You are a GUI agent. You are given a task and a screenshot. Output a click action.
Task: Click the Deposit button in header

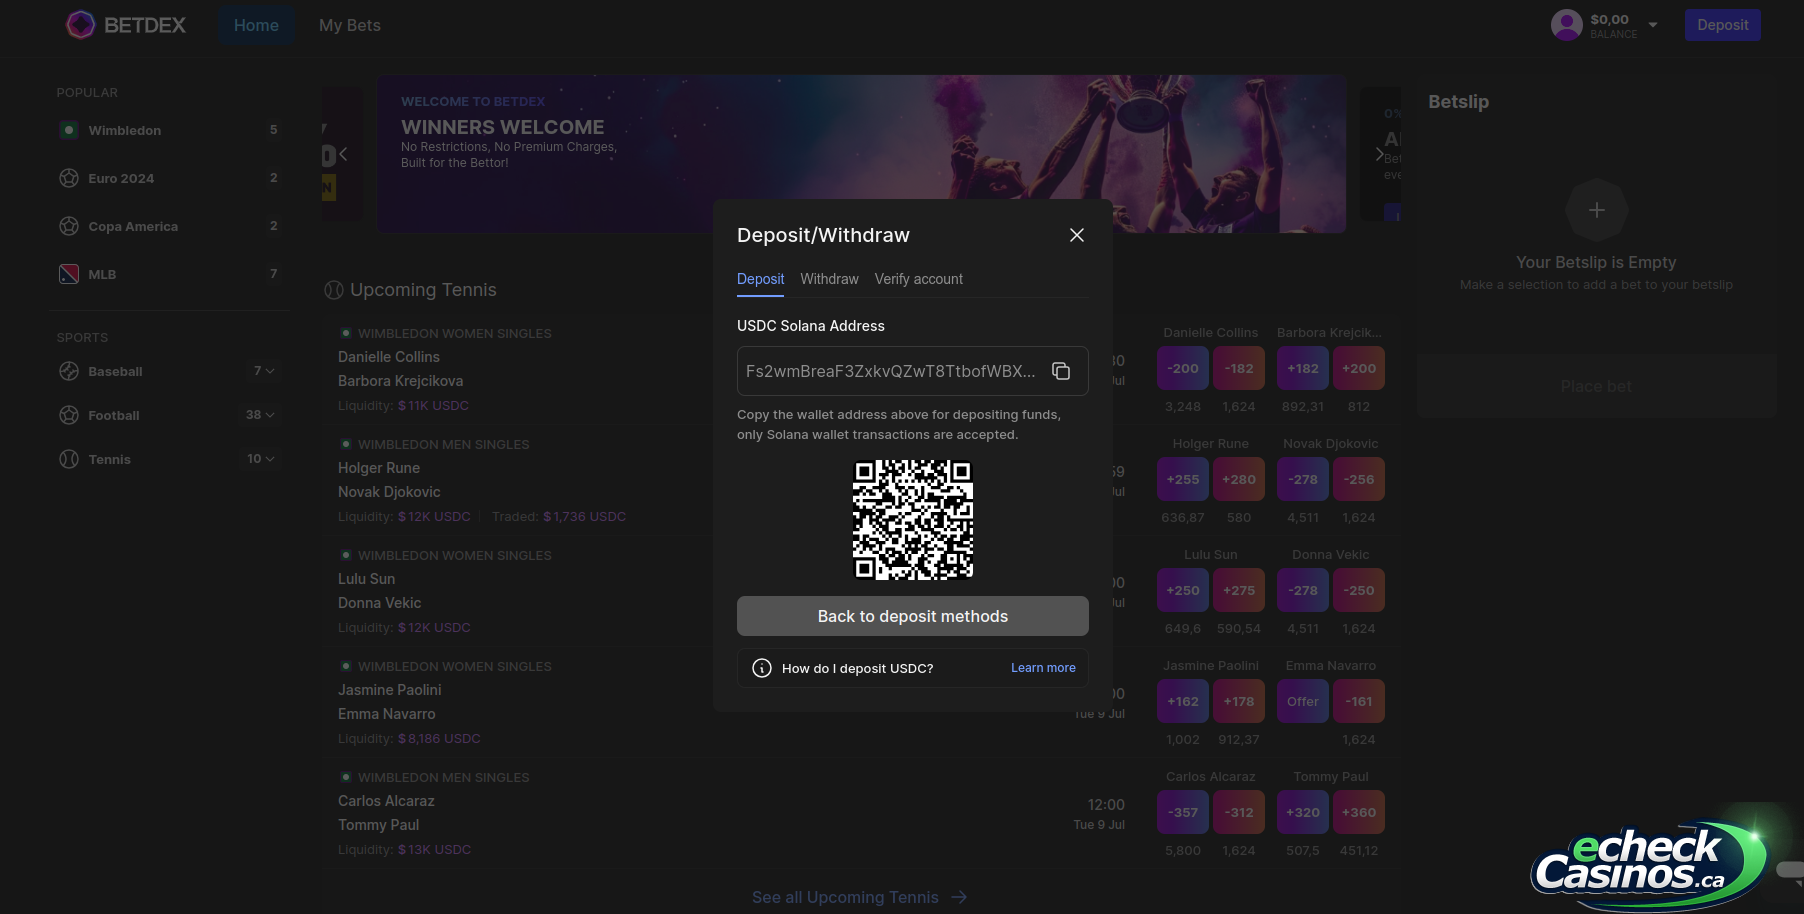pos(1722,25)
